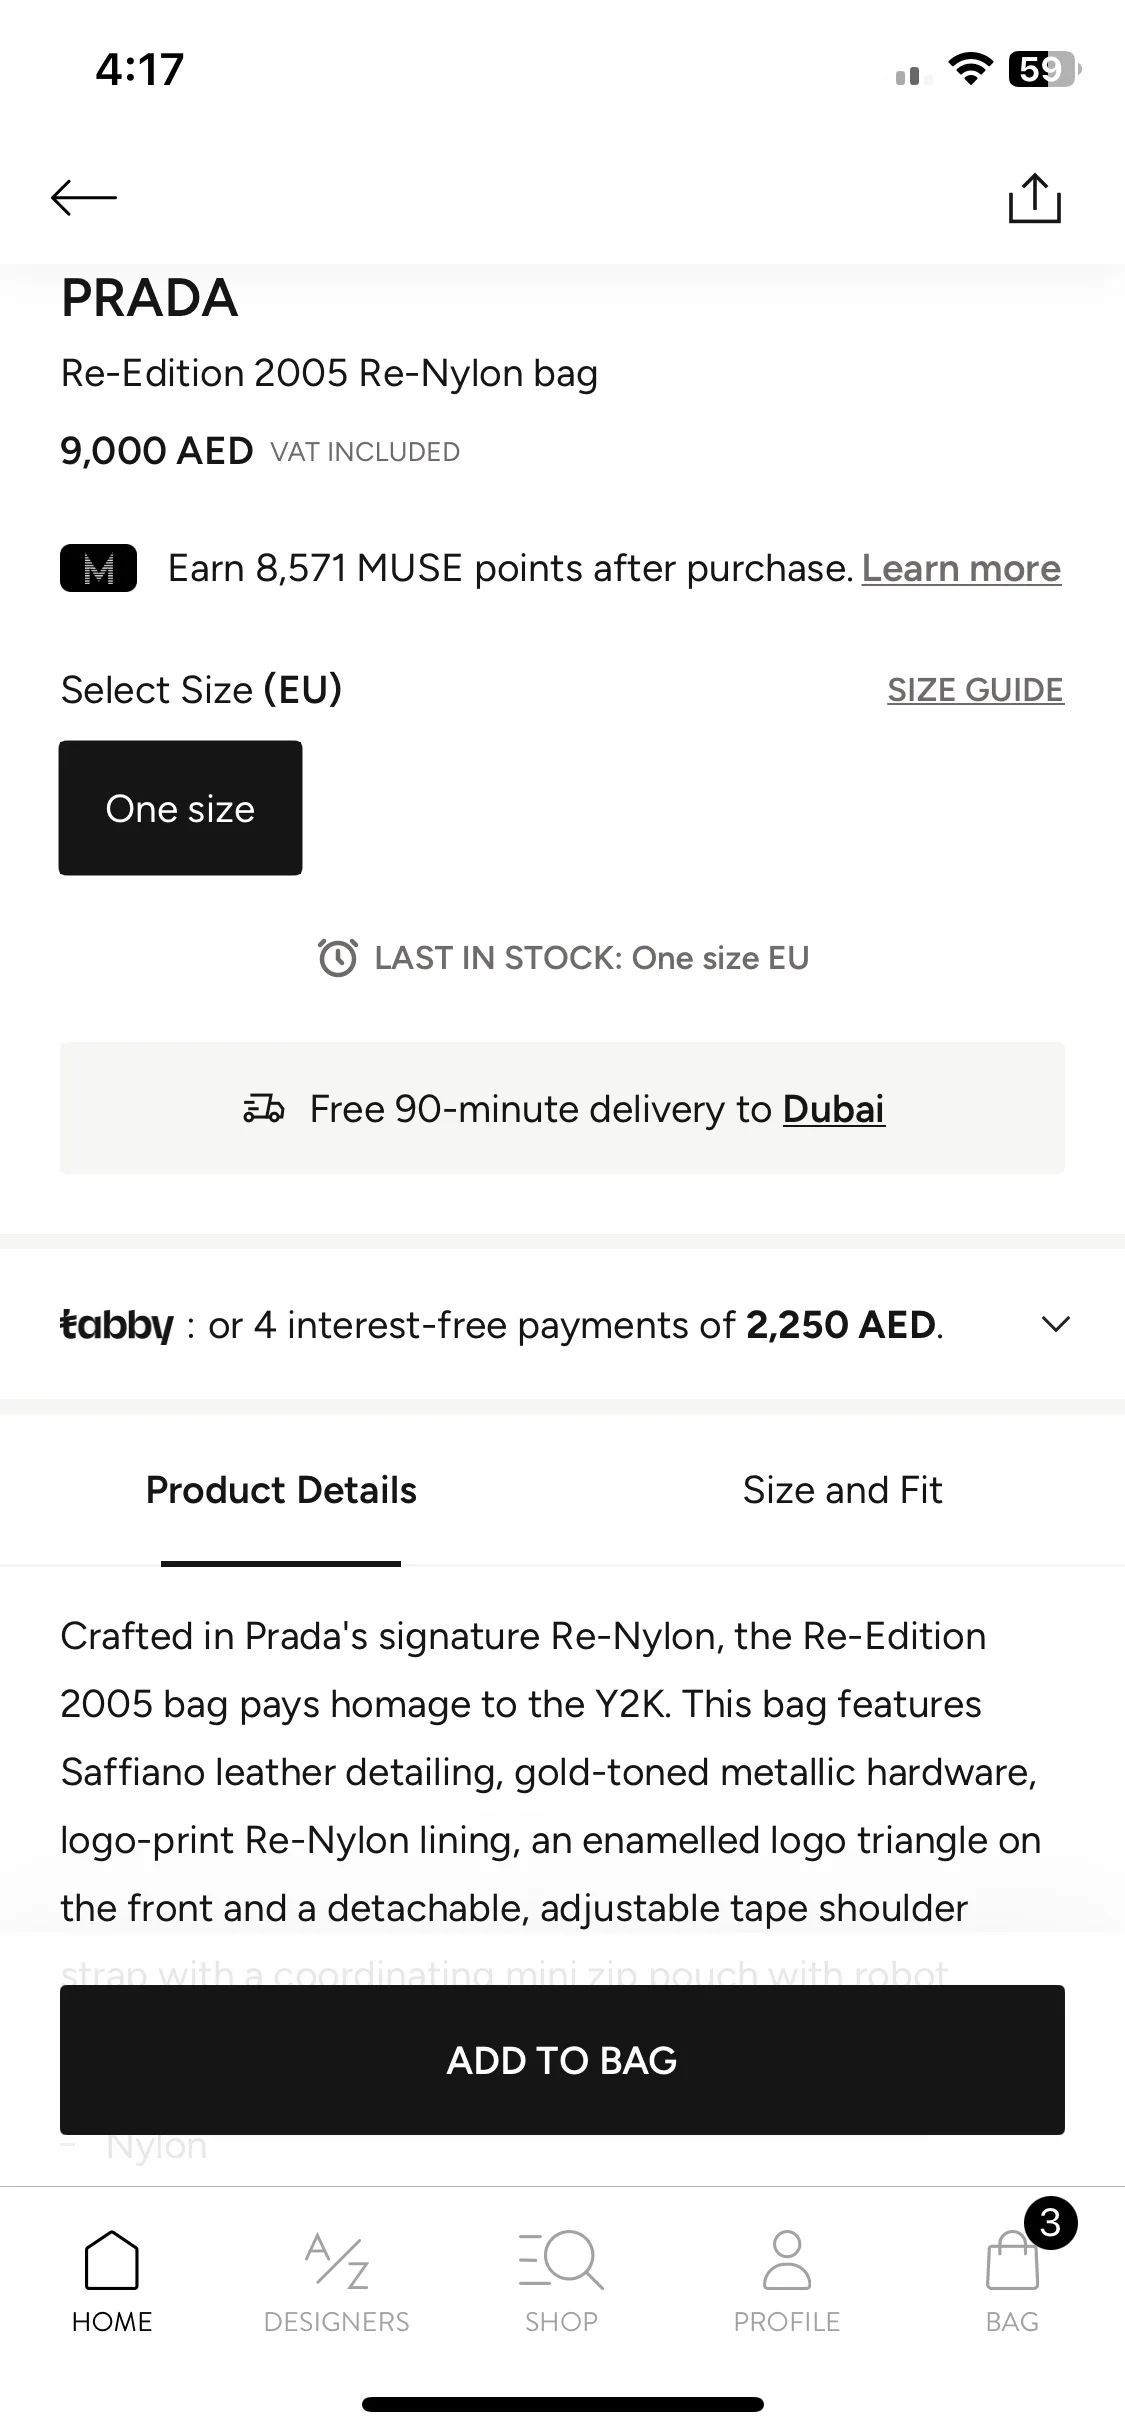Open the Size Guide link

tap(975, 690)
